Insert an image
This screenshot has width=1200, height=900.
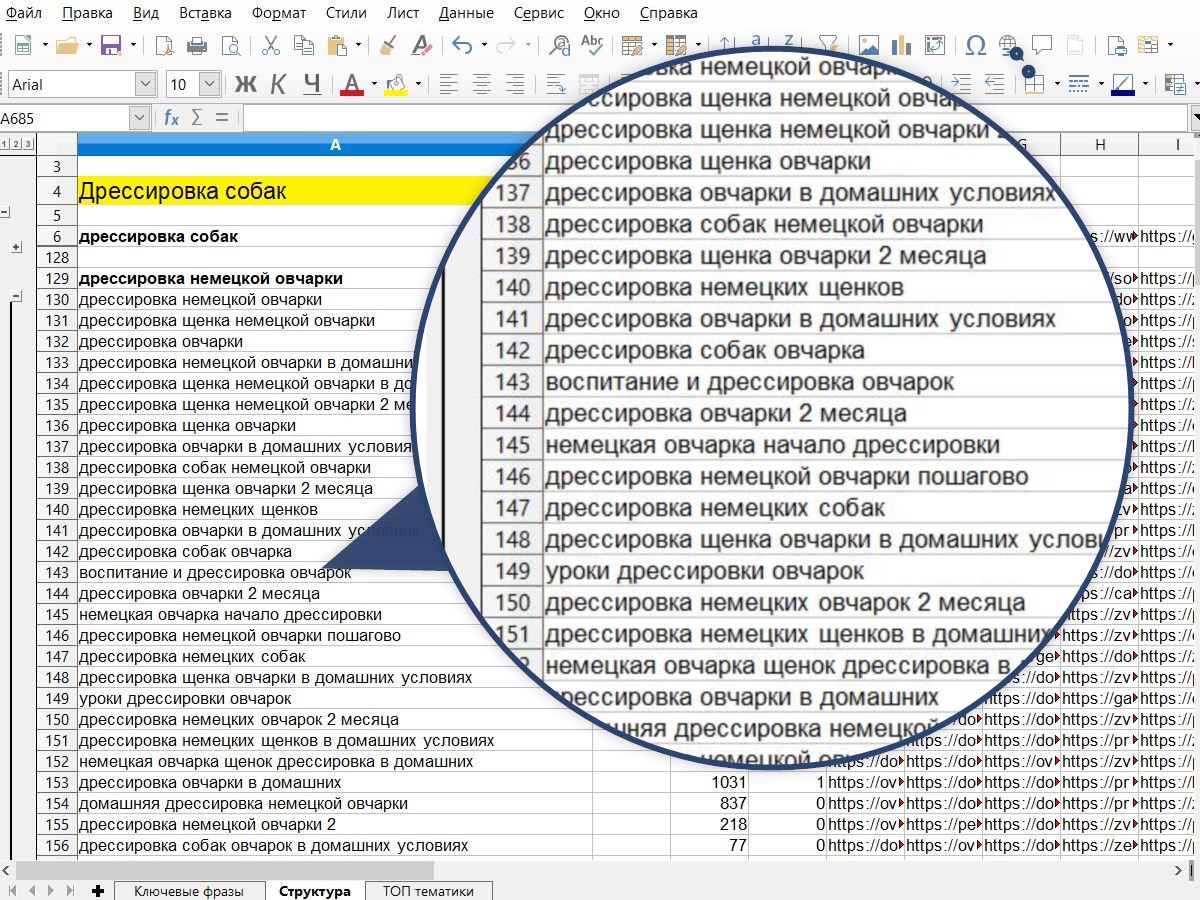[869, 45]
